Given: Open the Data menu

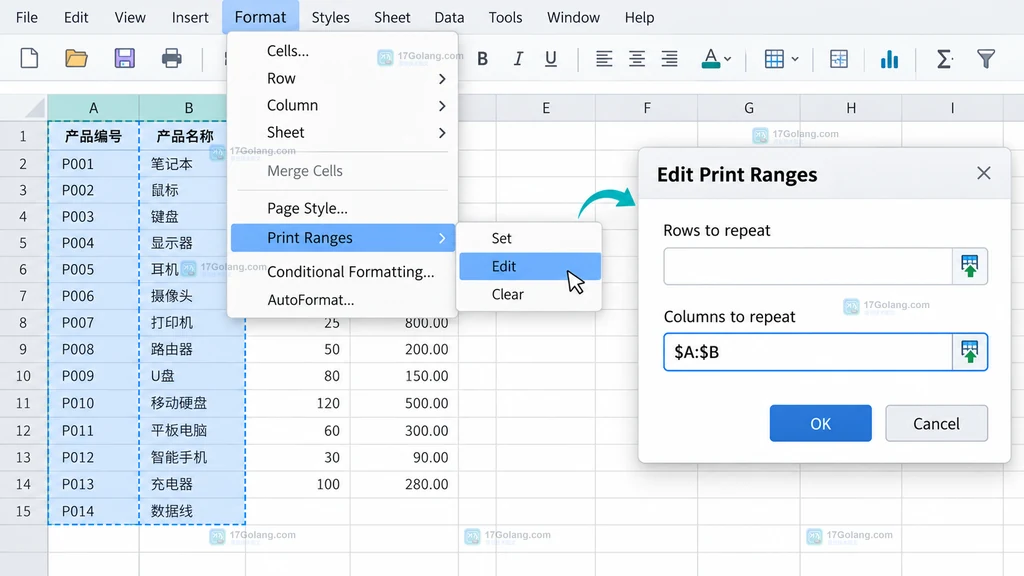Looking at the screenshot, I should click(x=449, y=18).
